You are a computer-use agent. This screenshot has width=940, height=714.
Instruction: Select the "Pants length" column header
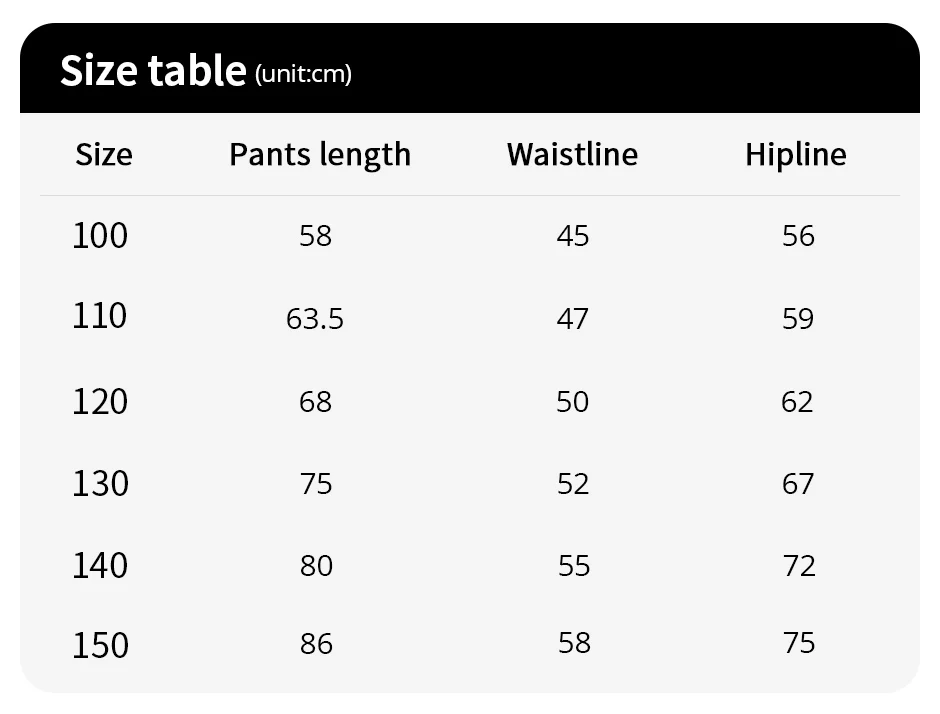tap(320, 155)
